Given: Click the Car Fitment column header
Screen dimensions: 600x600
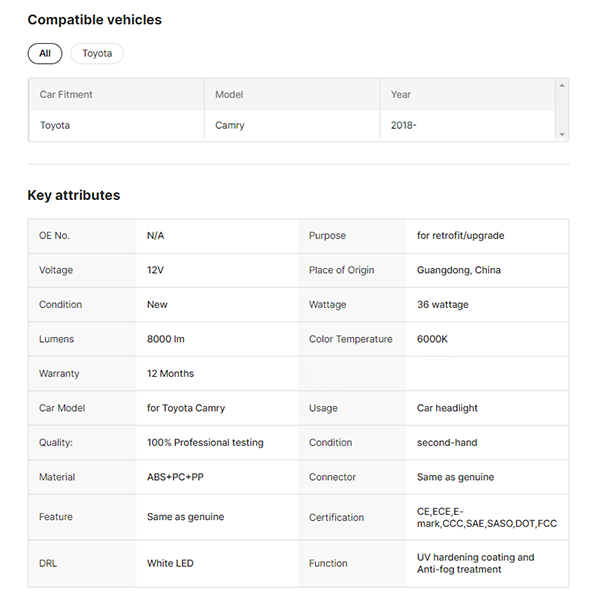Looking at the screenshot, I should 66,95.
